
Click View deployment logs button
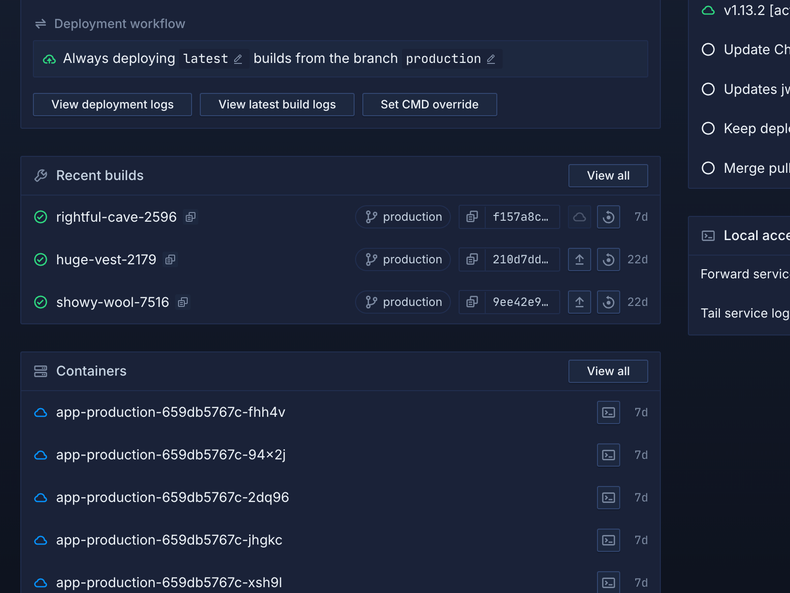(112, 105)
